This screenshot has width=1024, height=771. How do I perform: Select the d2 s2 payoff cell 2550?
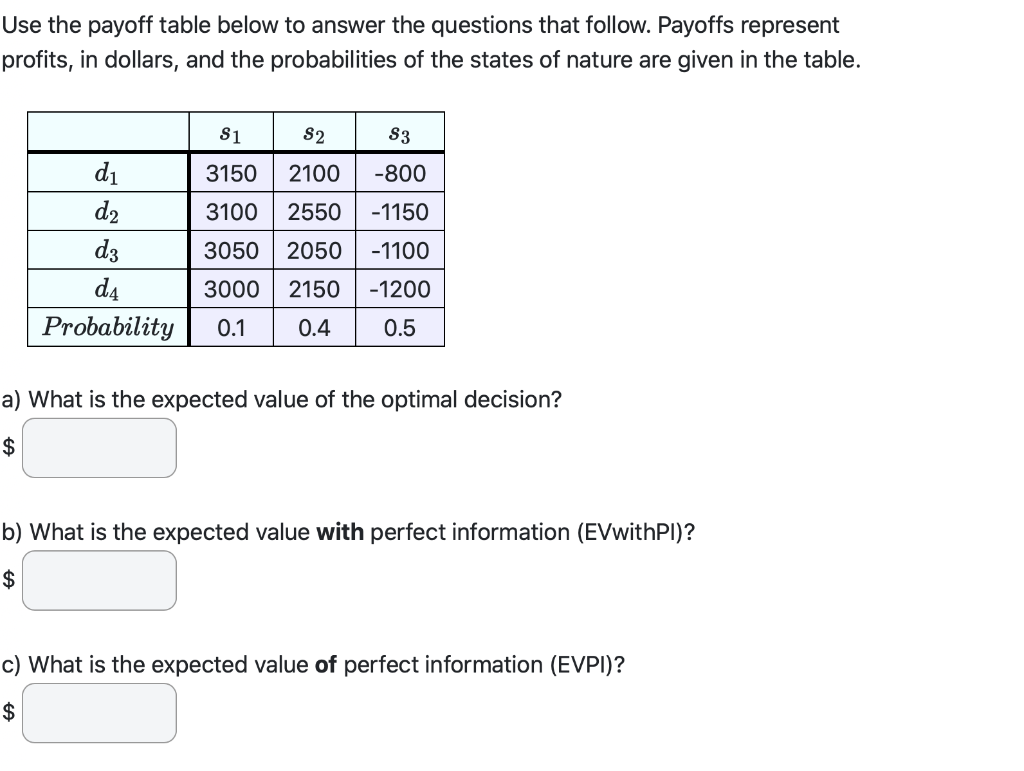[314, 212]
